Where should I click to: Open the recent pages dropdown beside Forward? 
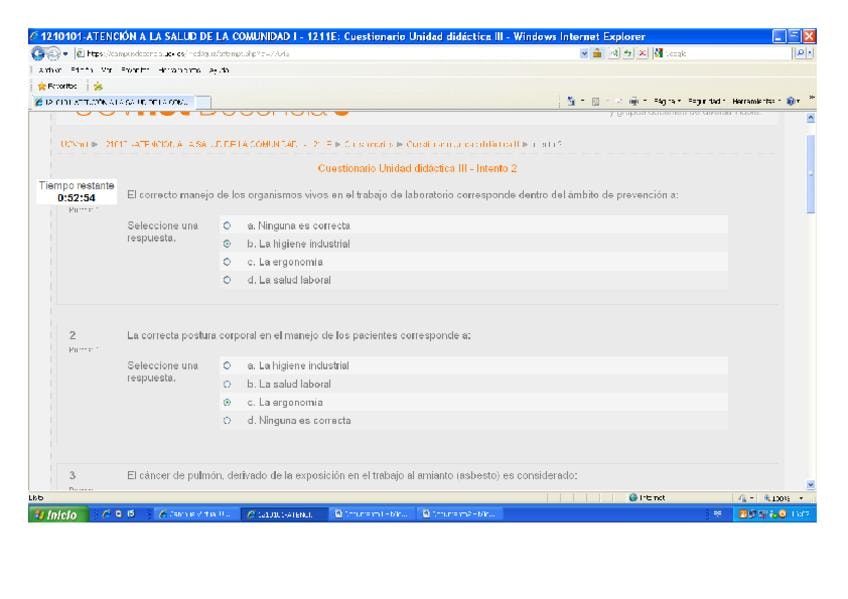tap(65, 54)
